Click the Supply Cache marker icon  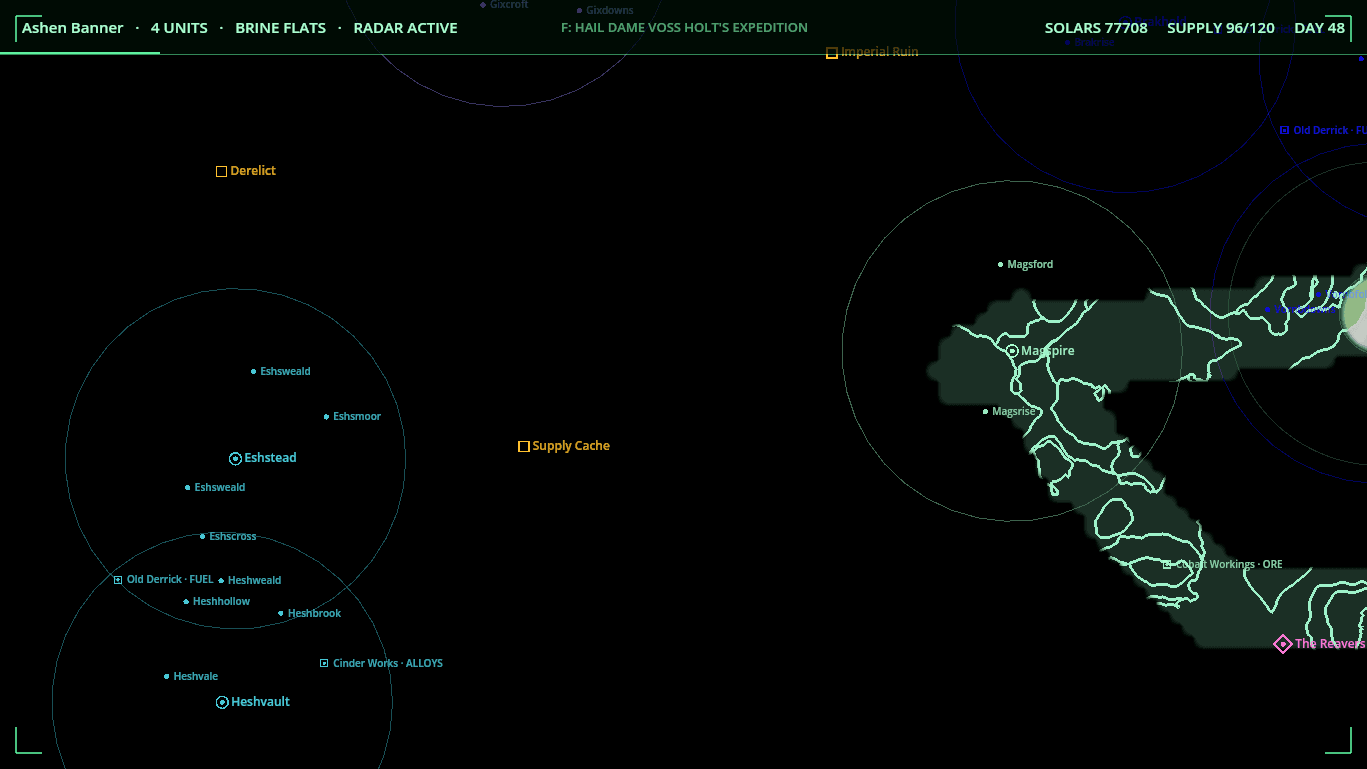tap(523, 446)
